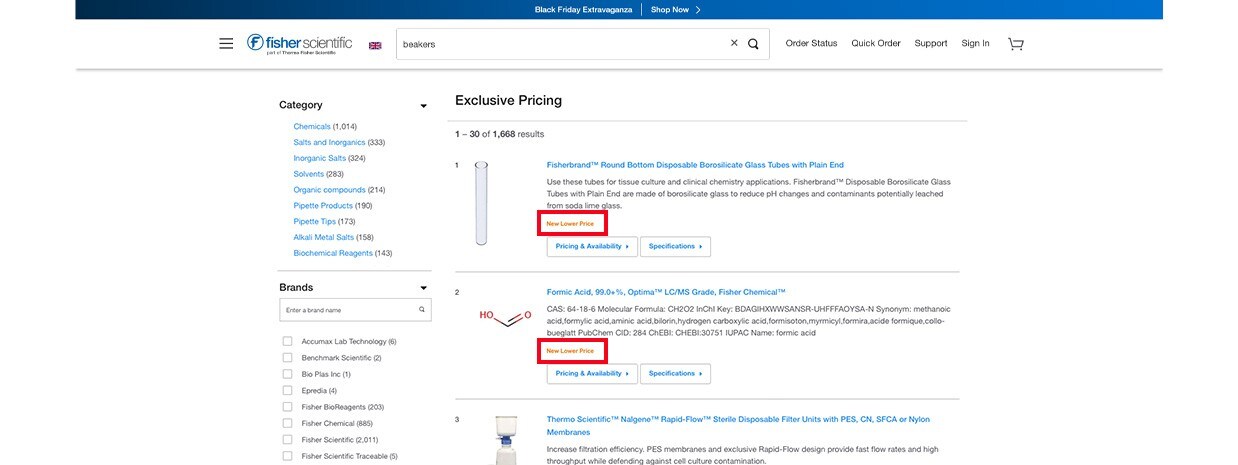
Task: Open Order Status from top navigation
Action: point(811,43)
